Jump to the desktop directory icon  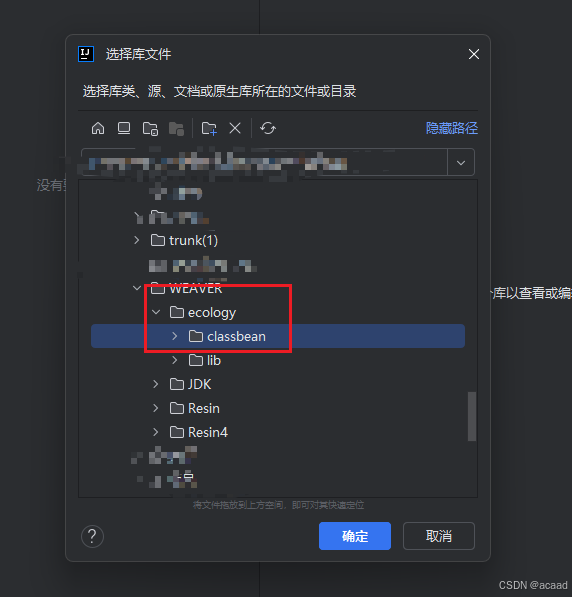[124, 128]
